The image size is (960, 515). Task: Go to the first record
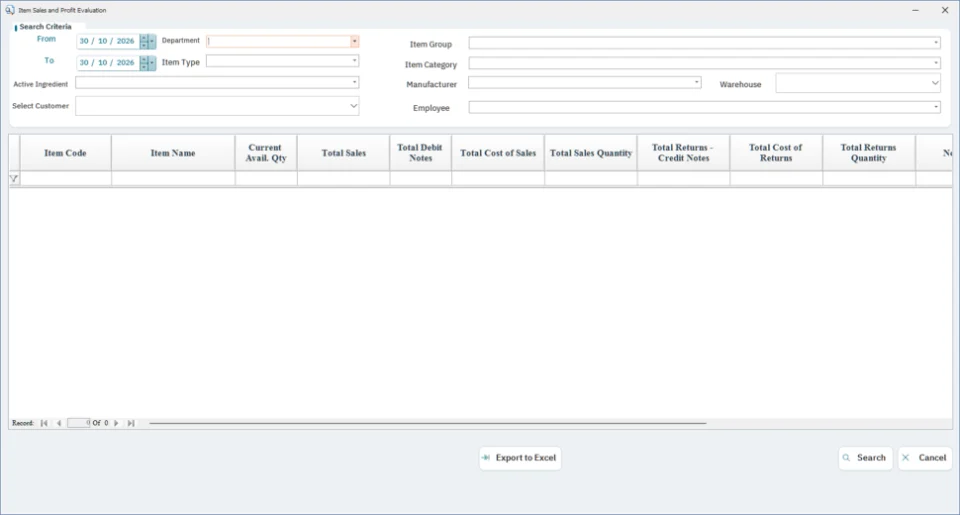pos(44,423)
